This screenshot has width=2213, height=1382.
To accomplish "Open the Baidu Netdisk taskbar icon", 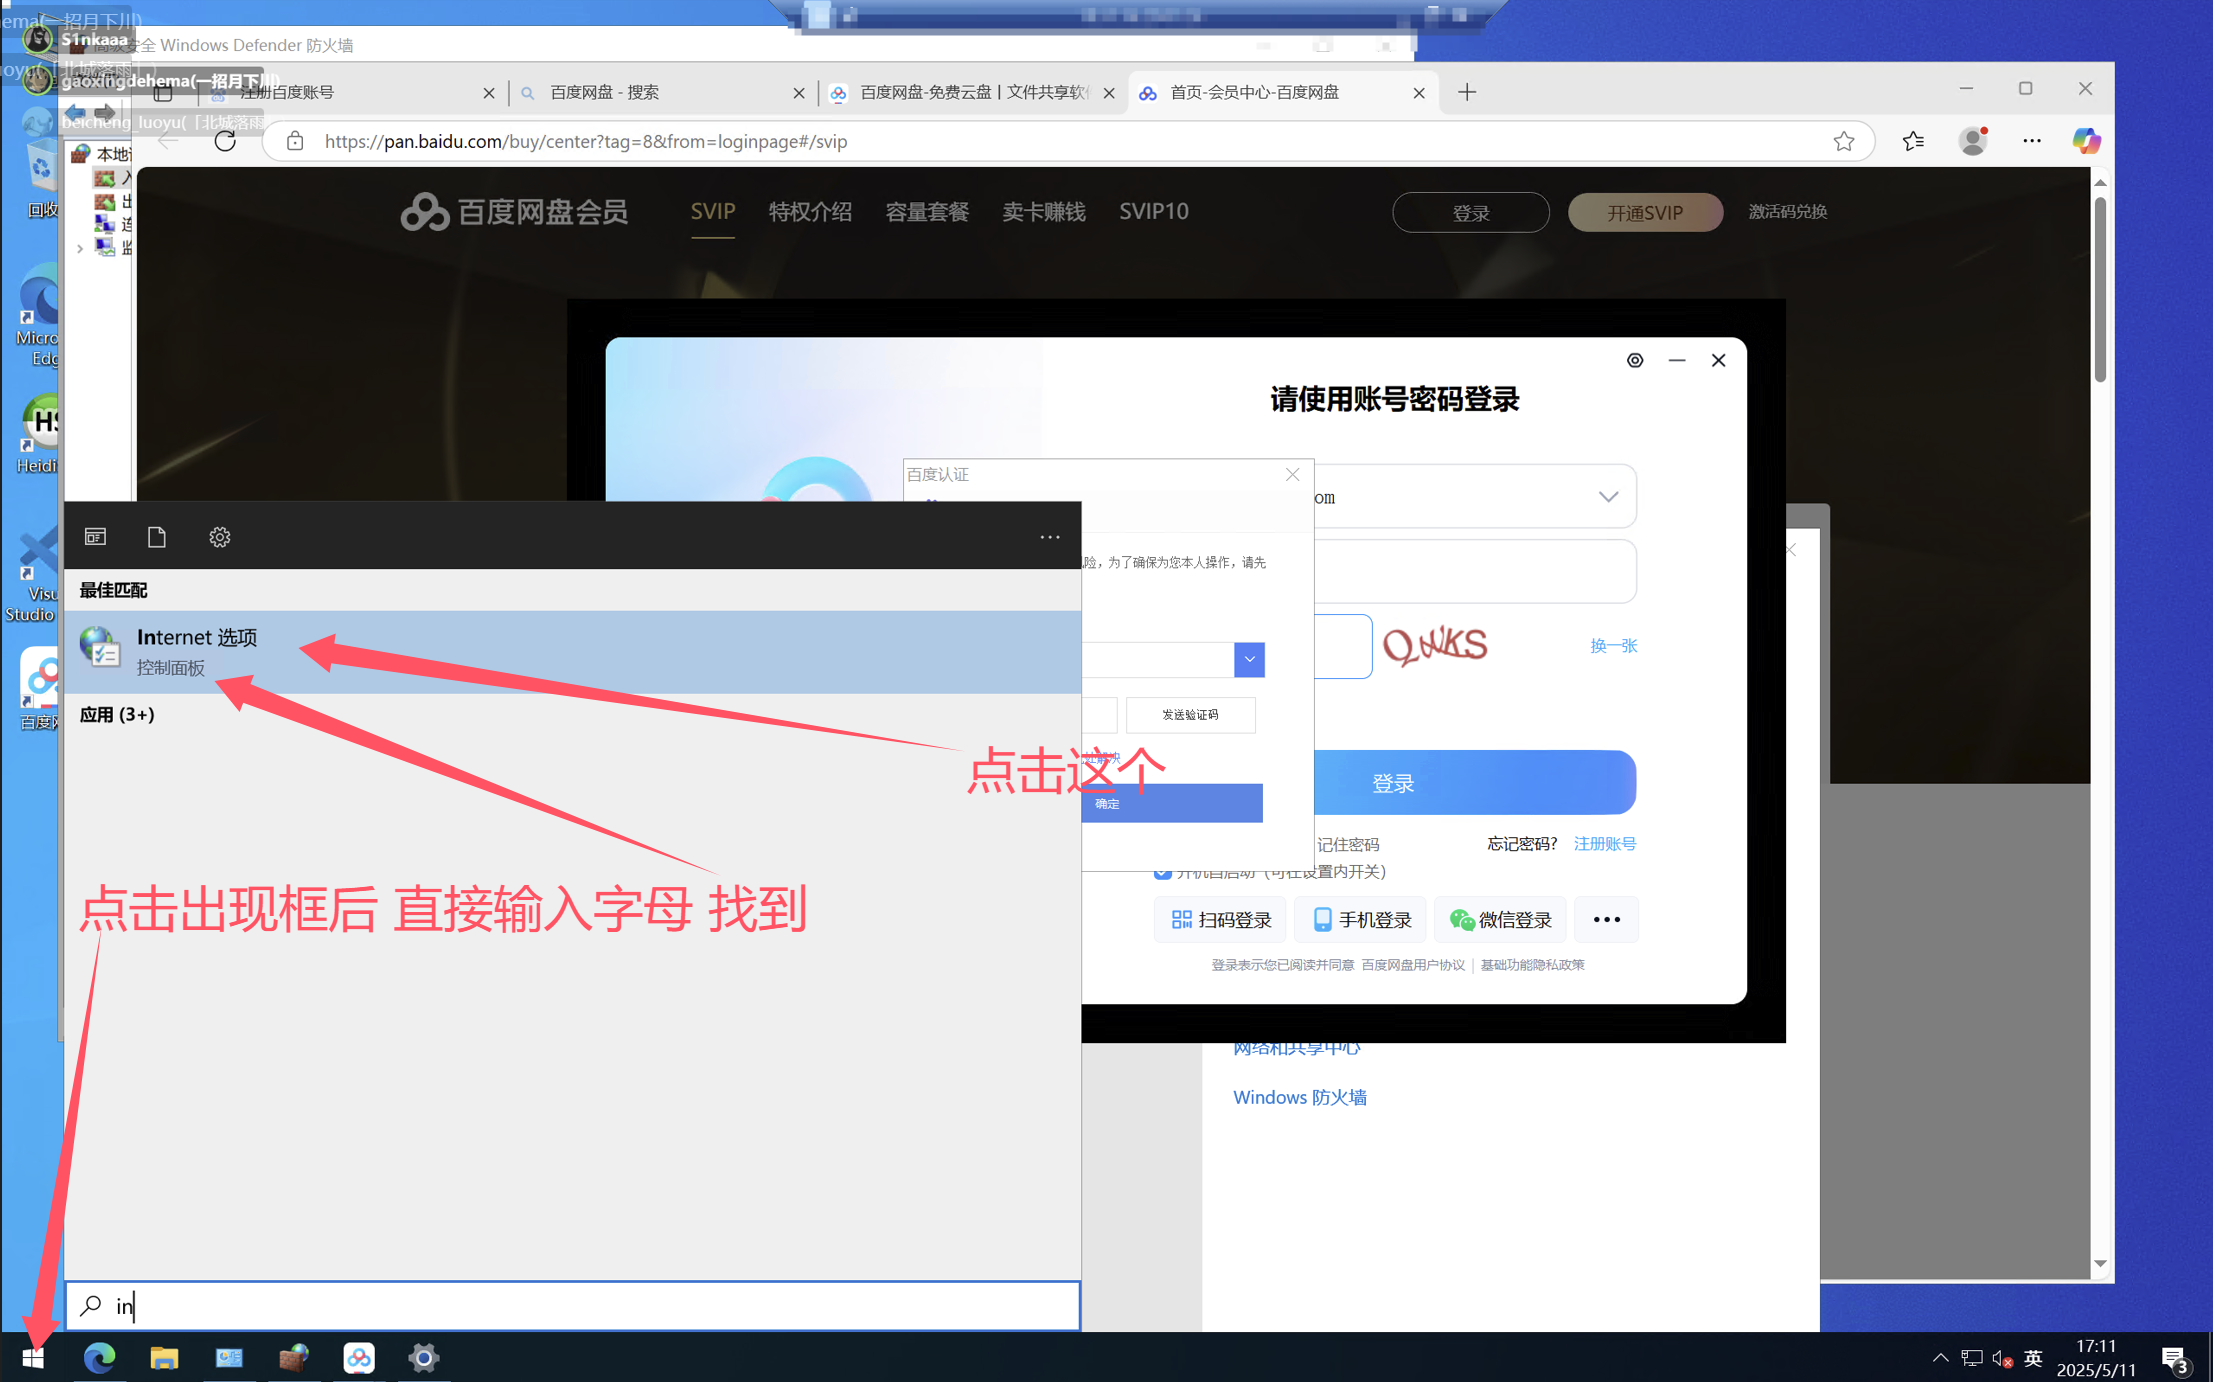I will pos(359,1357).
